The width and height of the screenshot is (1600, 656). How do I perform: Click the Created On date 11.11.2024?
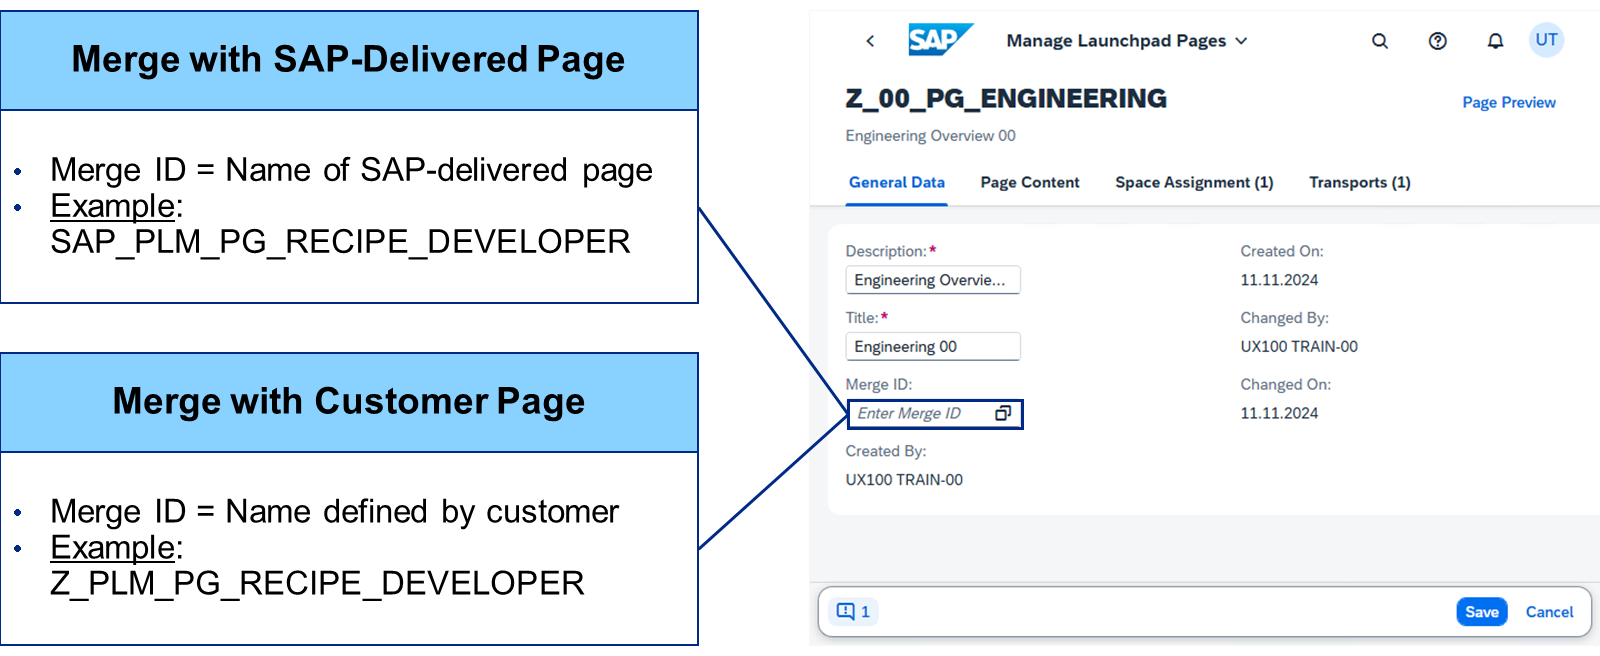tap(1279, 280)
